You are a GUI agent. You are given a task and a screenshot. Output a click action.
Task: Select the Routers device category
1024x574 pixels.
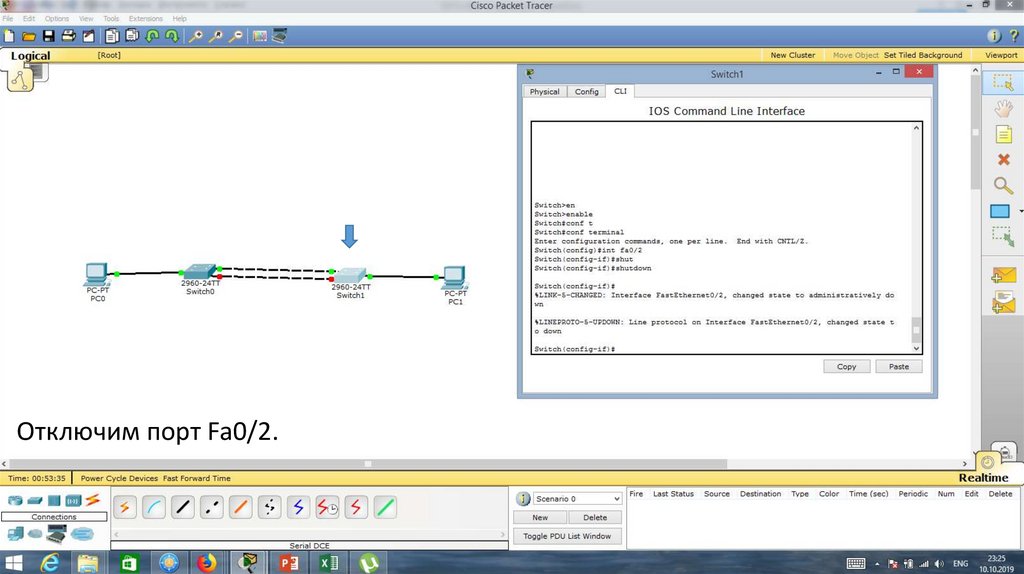[x=14, y=501]
